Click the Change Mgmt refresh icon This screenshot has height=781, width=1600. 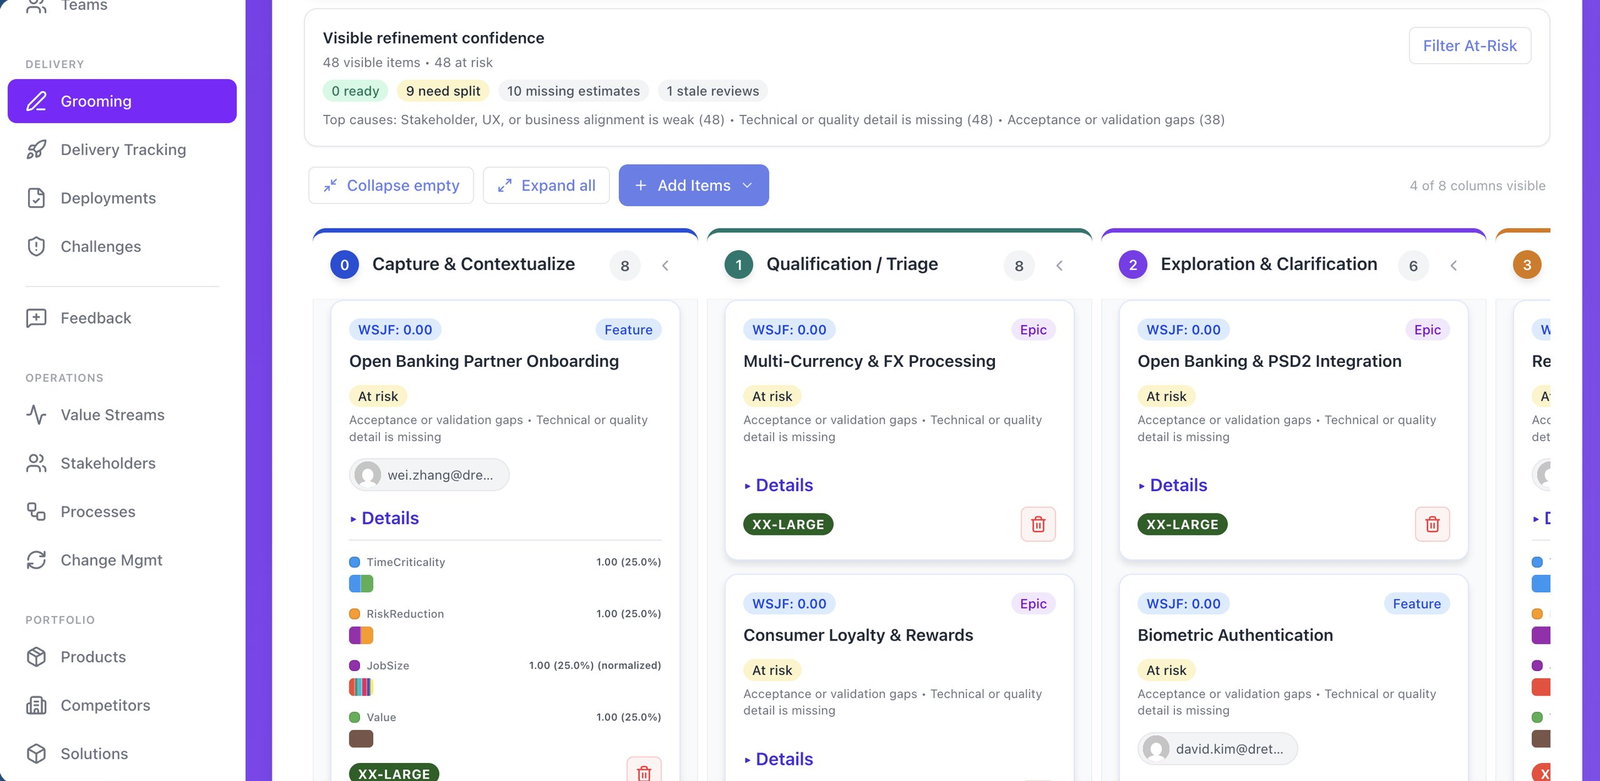coord(37,560)
